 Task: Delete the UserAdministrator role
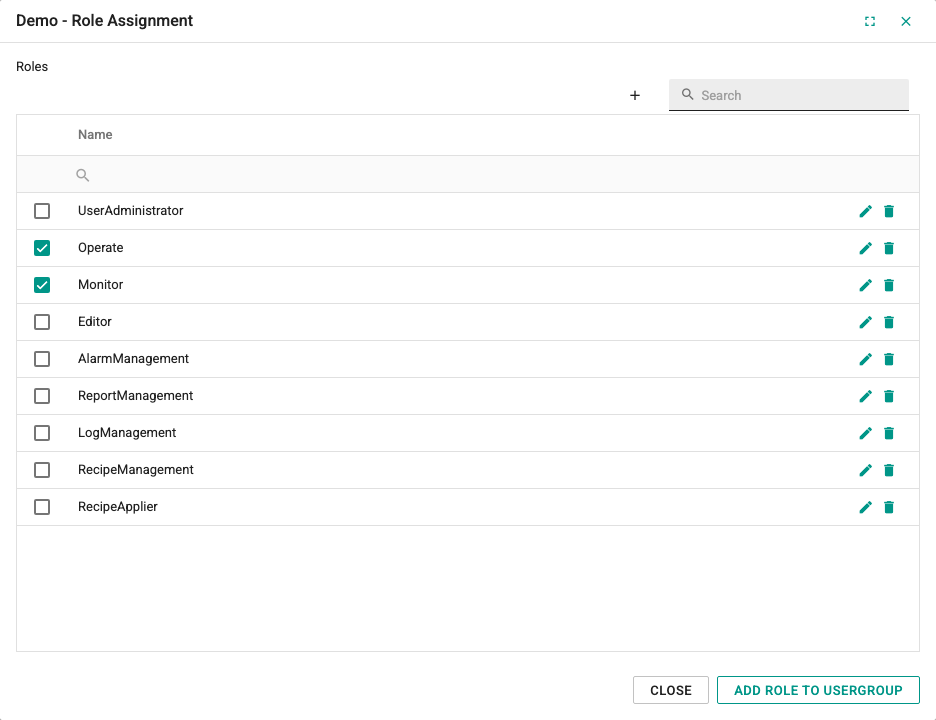[889, 211]
